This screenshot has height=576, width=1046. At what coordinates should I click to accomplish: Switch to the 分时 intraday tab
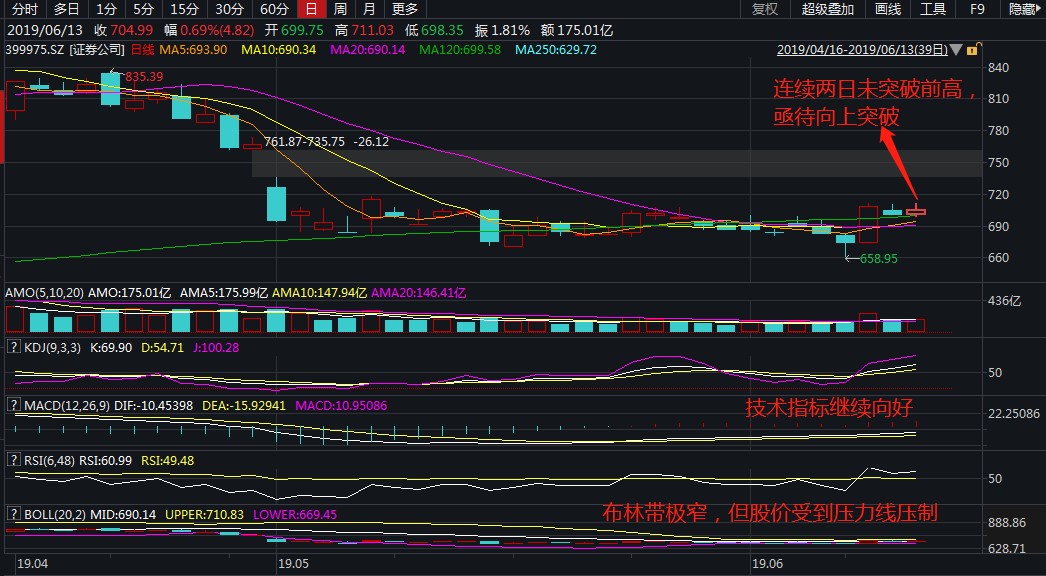pyautogui.click(x=25, y=9)
